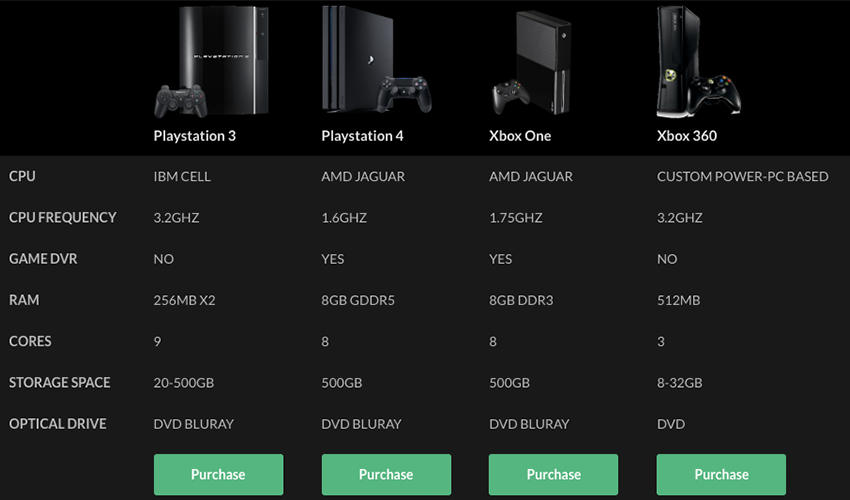The width and height of the screenshot is (850, 500).
Task: Click the RAM row label
Action: [24, 300]
